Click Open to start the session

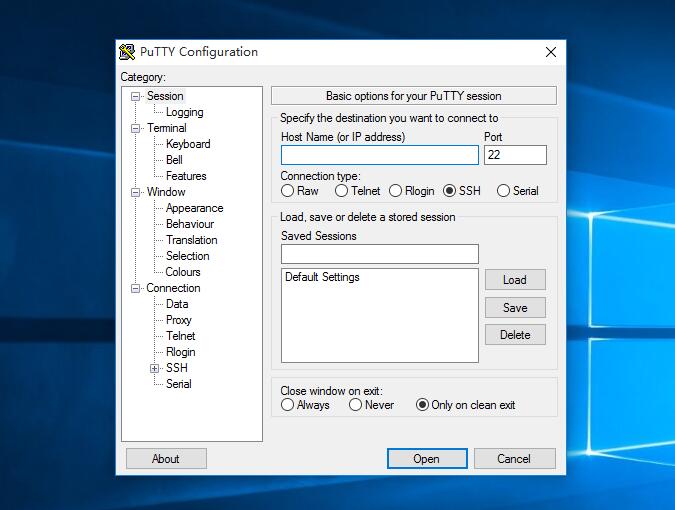tap(427, 459)
